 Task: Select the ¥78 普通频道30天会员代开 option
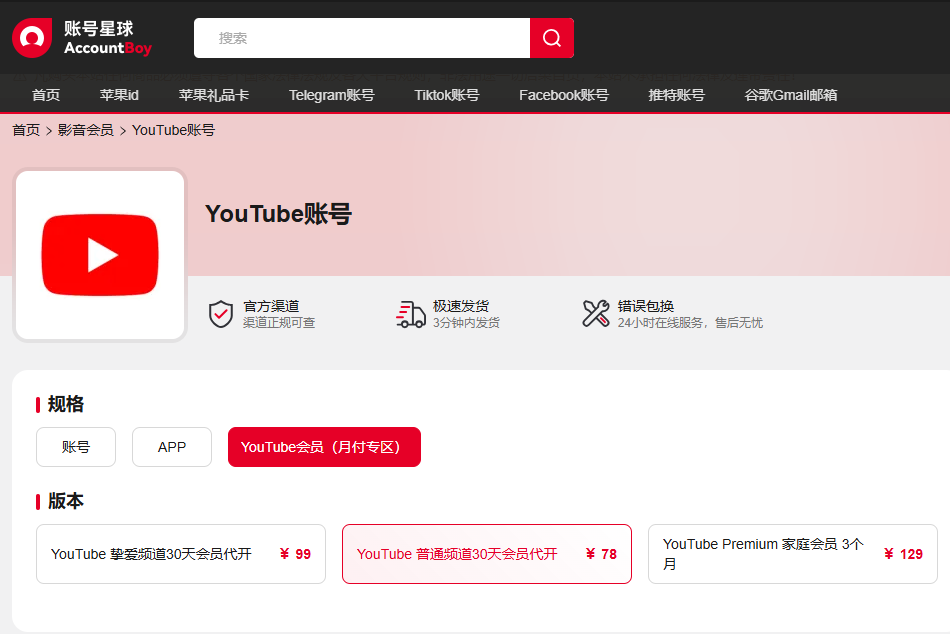pyautogui.click(x=486, y=554)
